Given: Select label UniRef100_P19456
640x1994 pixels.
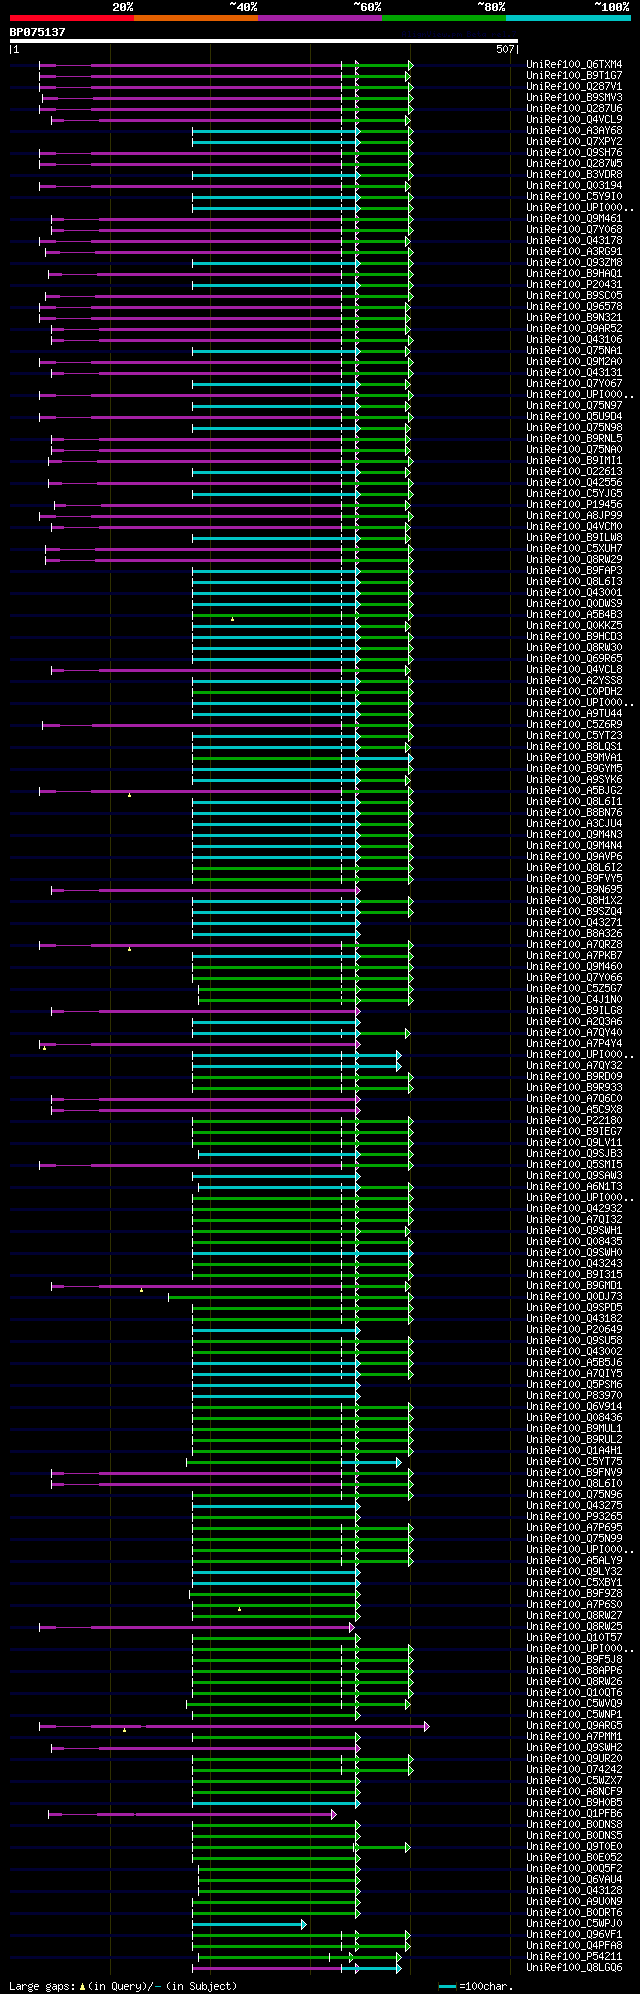Looking at the screenshot, I should pyautogui.click(x=574, y=505).
